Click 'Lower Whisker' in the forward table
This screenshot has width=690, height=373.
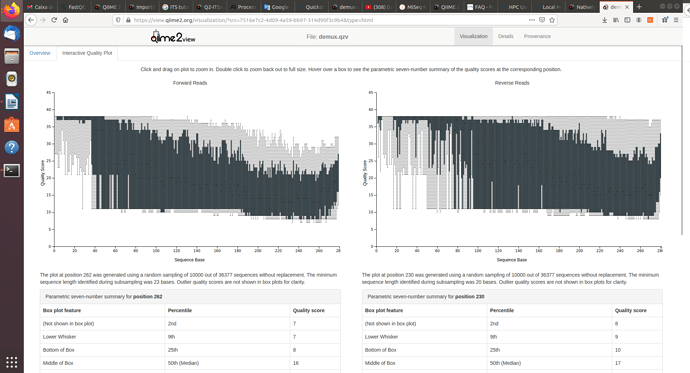(59, 336)
